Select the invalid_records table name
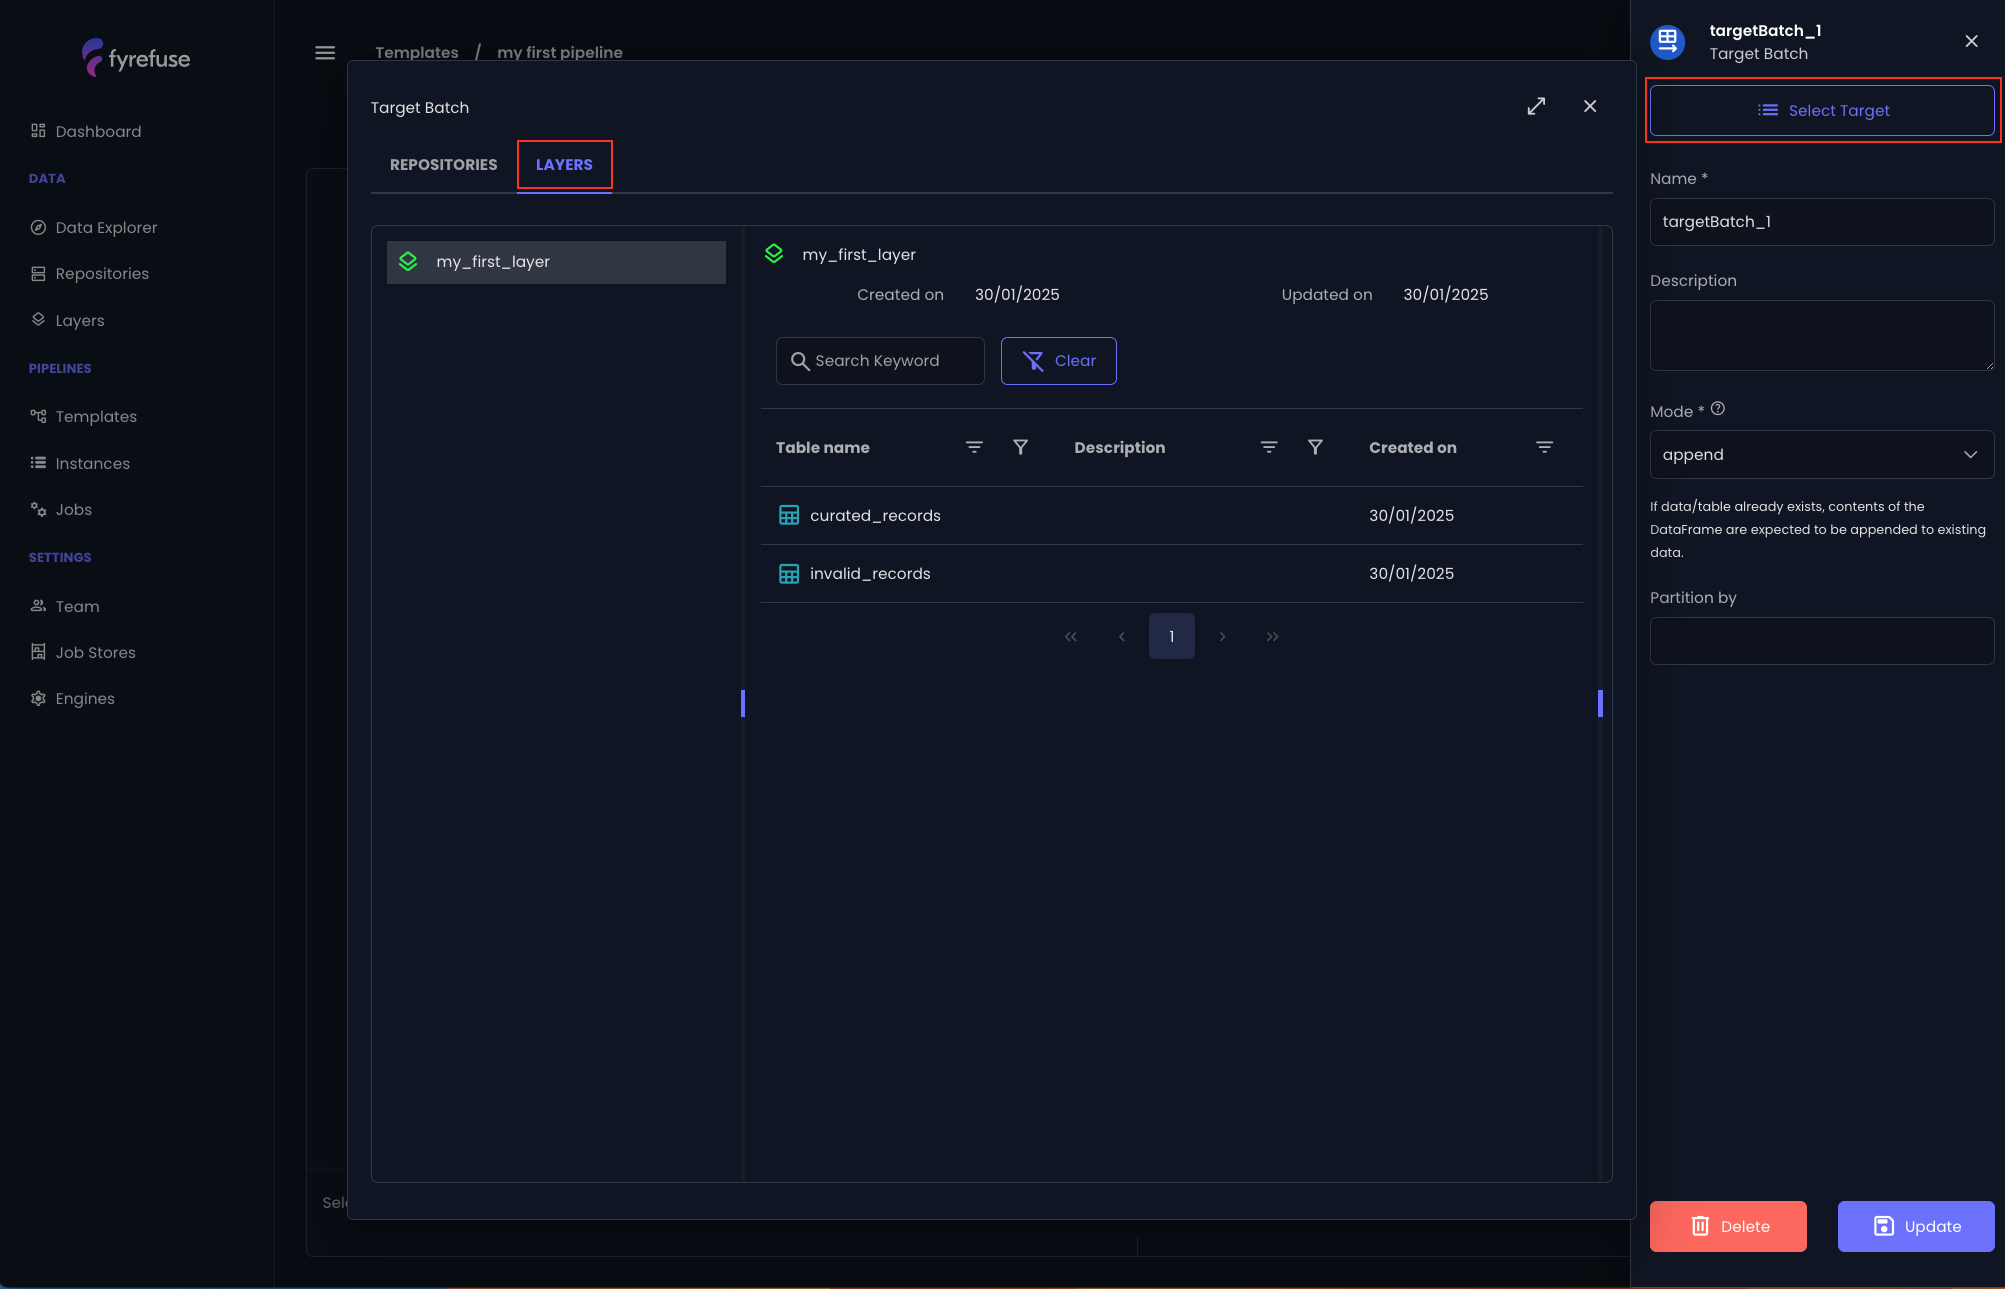 [870, 574]
